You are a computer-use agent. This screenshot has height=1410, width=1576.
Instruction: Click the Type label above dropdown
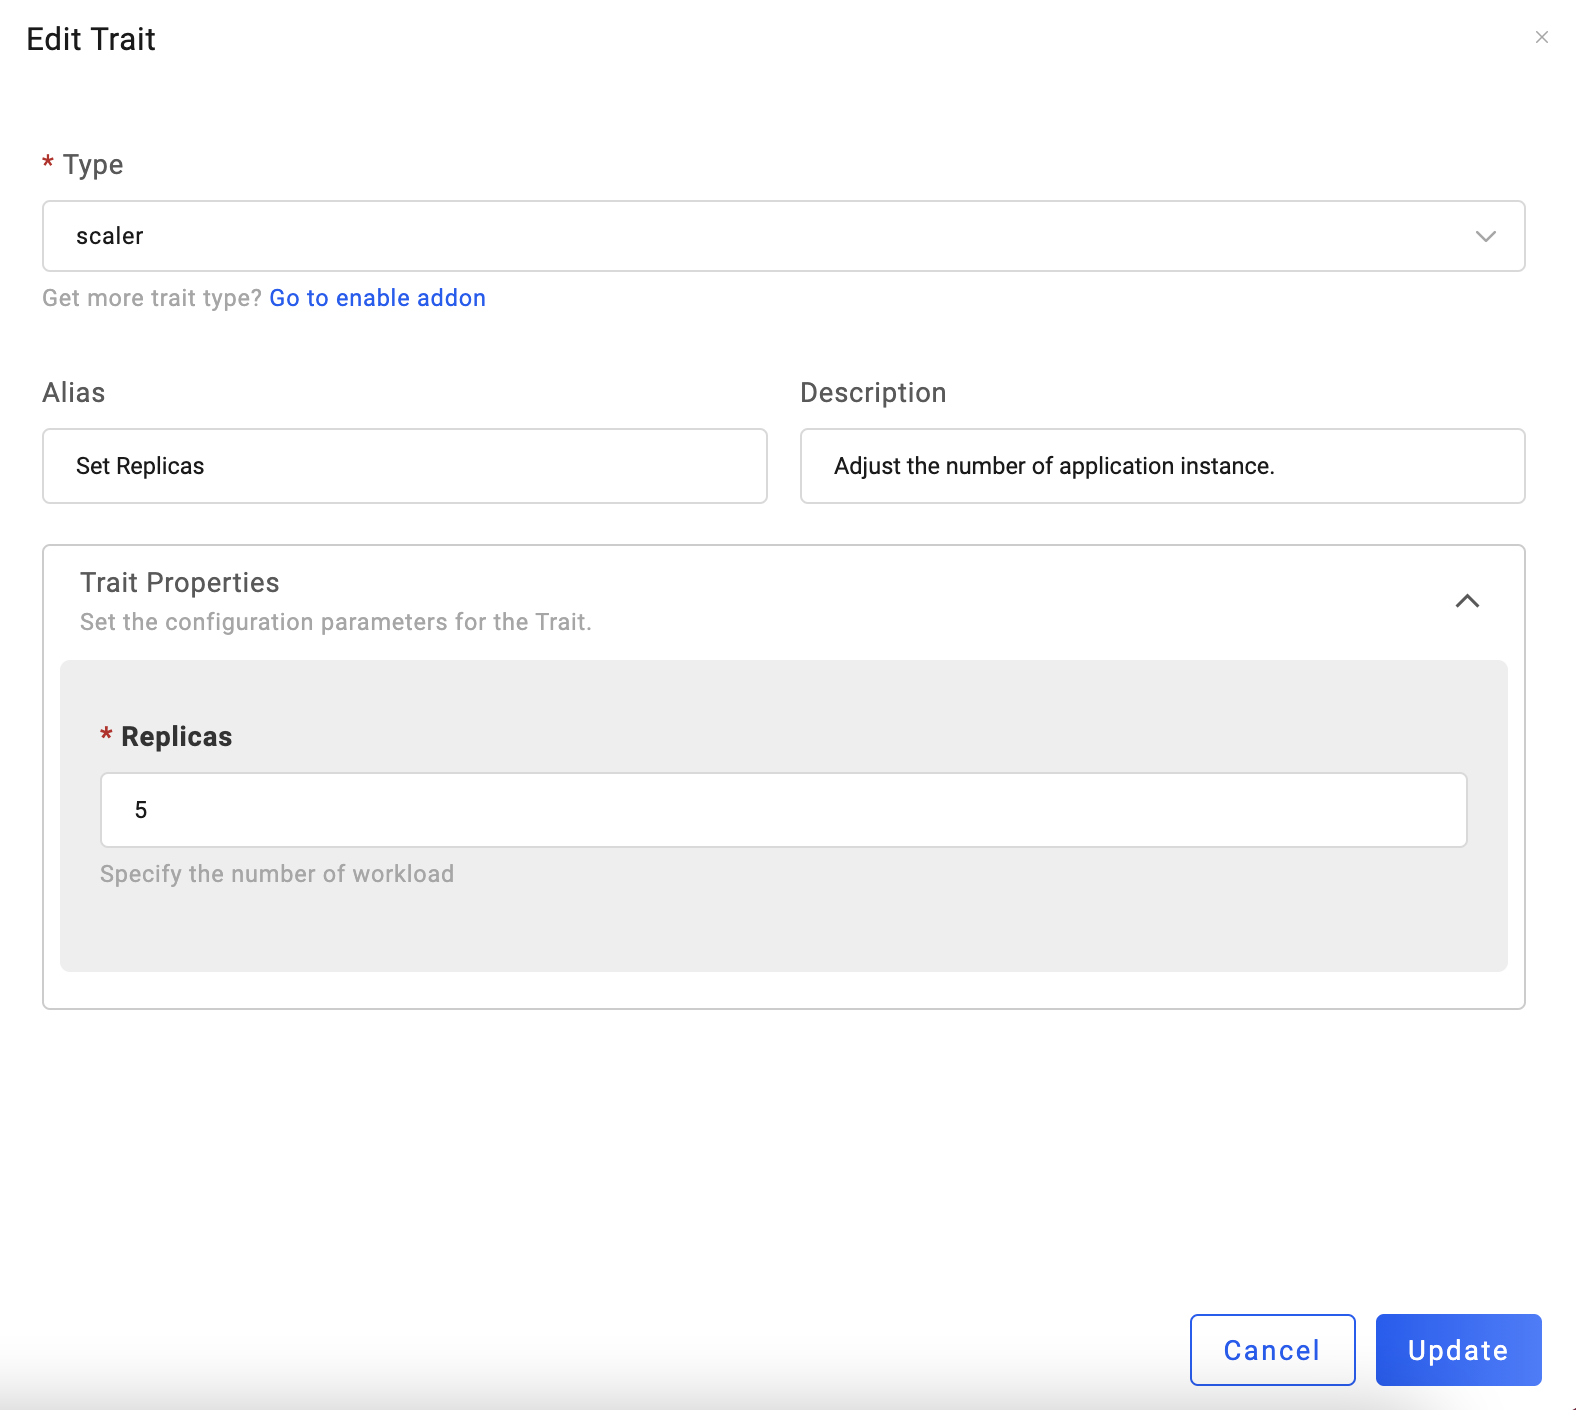click(x=93, y=165)
